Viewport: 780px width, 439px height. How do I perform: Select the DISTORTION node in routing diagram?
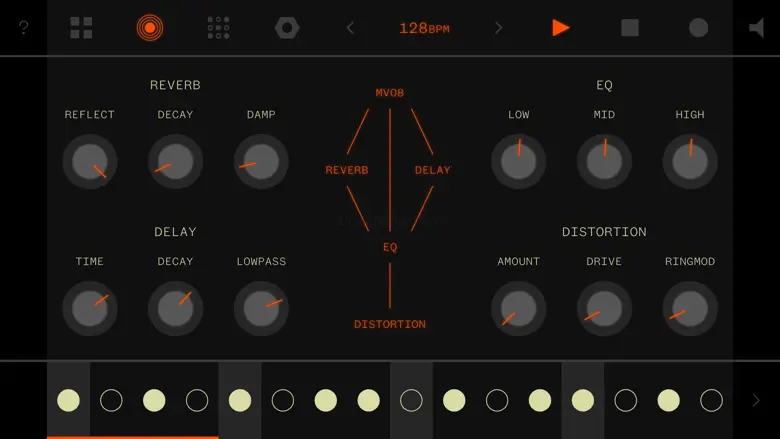(390, 324)
